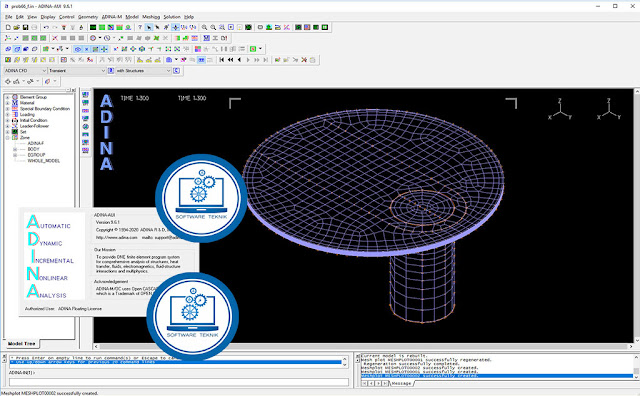Click the C icon beside with Structures dropdown
Viewport: 640px width, 396px height.
click(x=176, y=71)
